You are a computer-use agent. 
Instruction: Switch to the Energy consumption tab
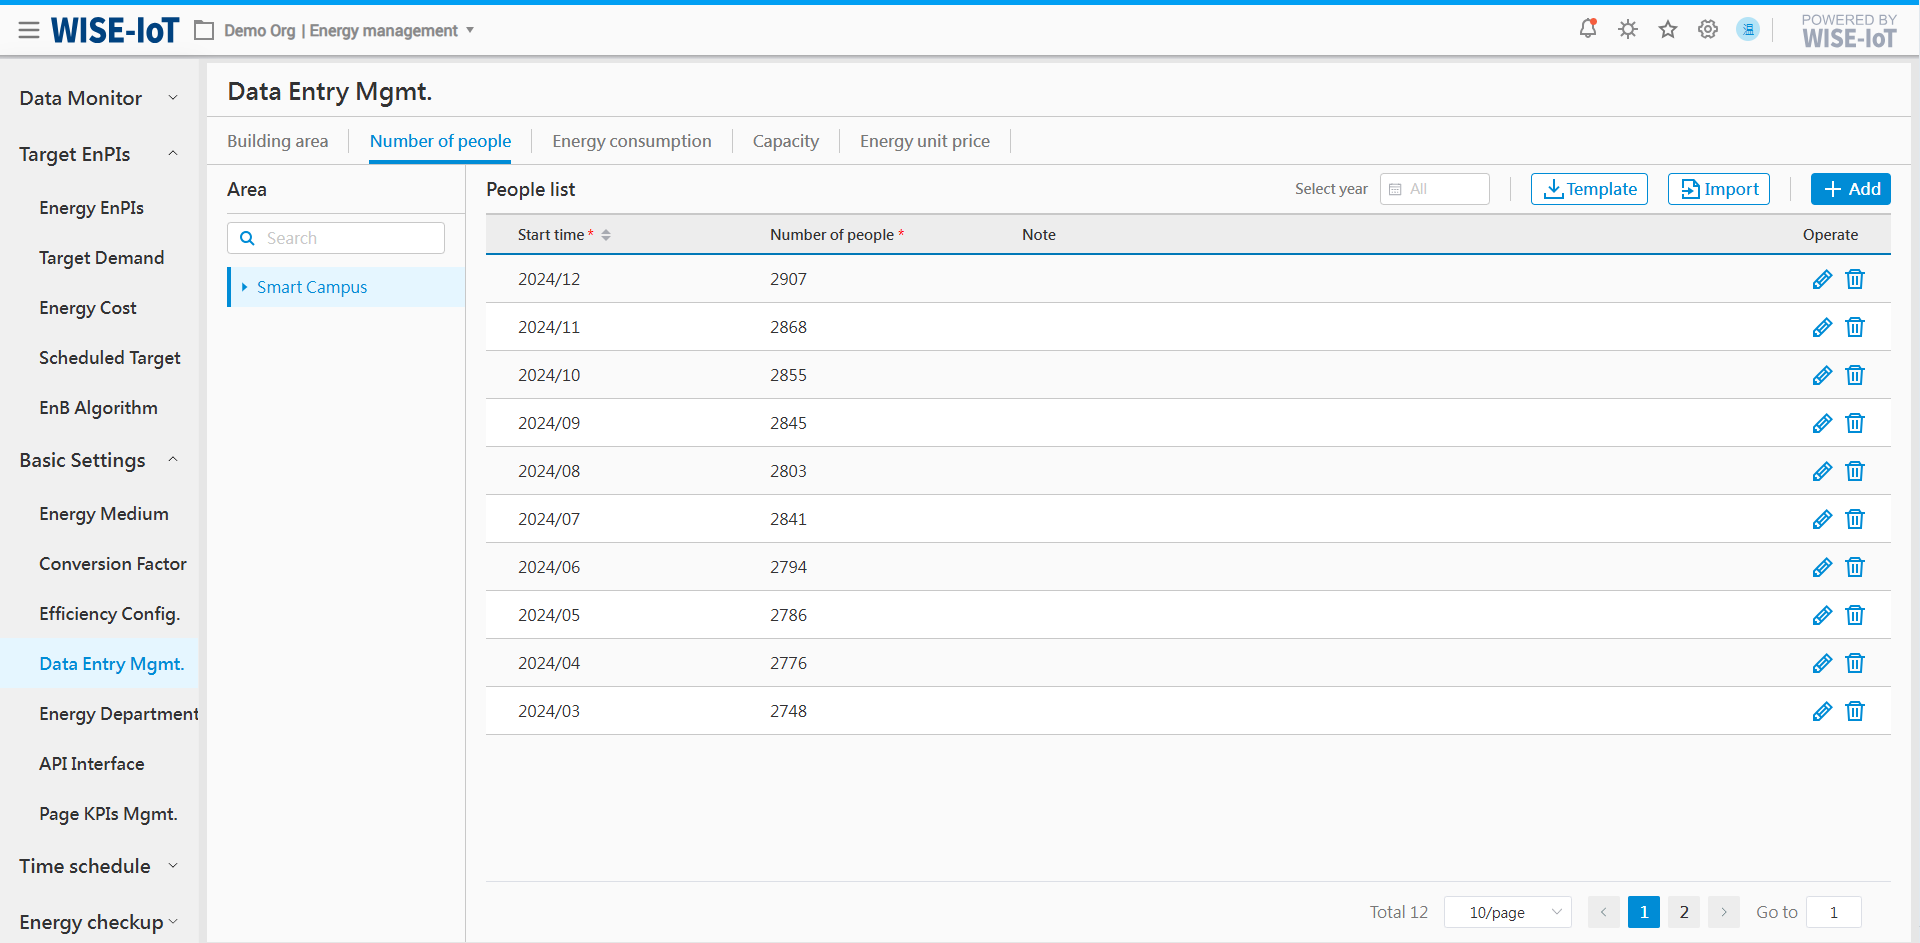(631, 141)
